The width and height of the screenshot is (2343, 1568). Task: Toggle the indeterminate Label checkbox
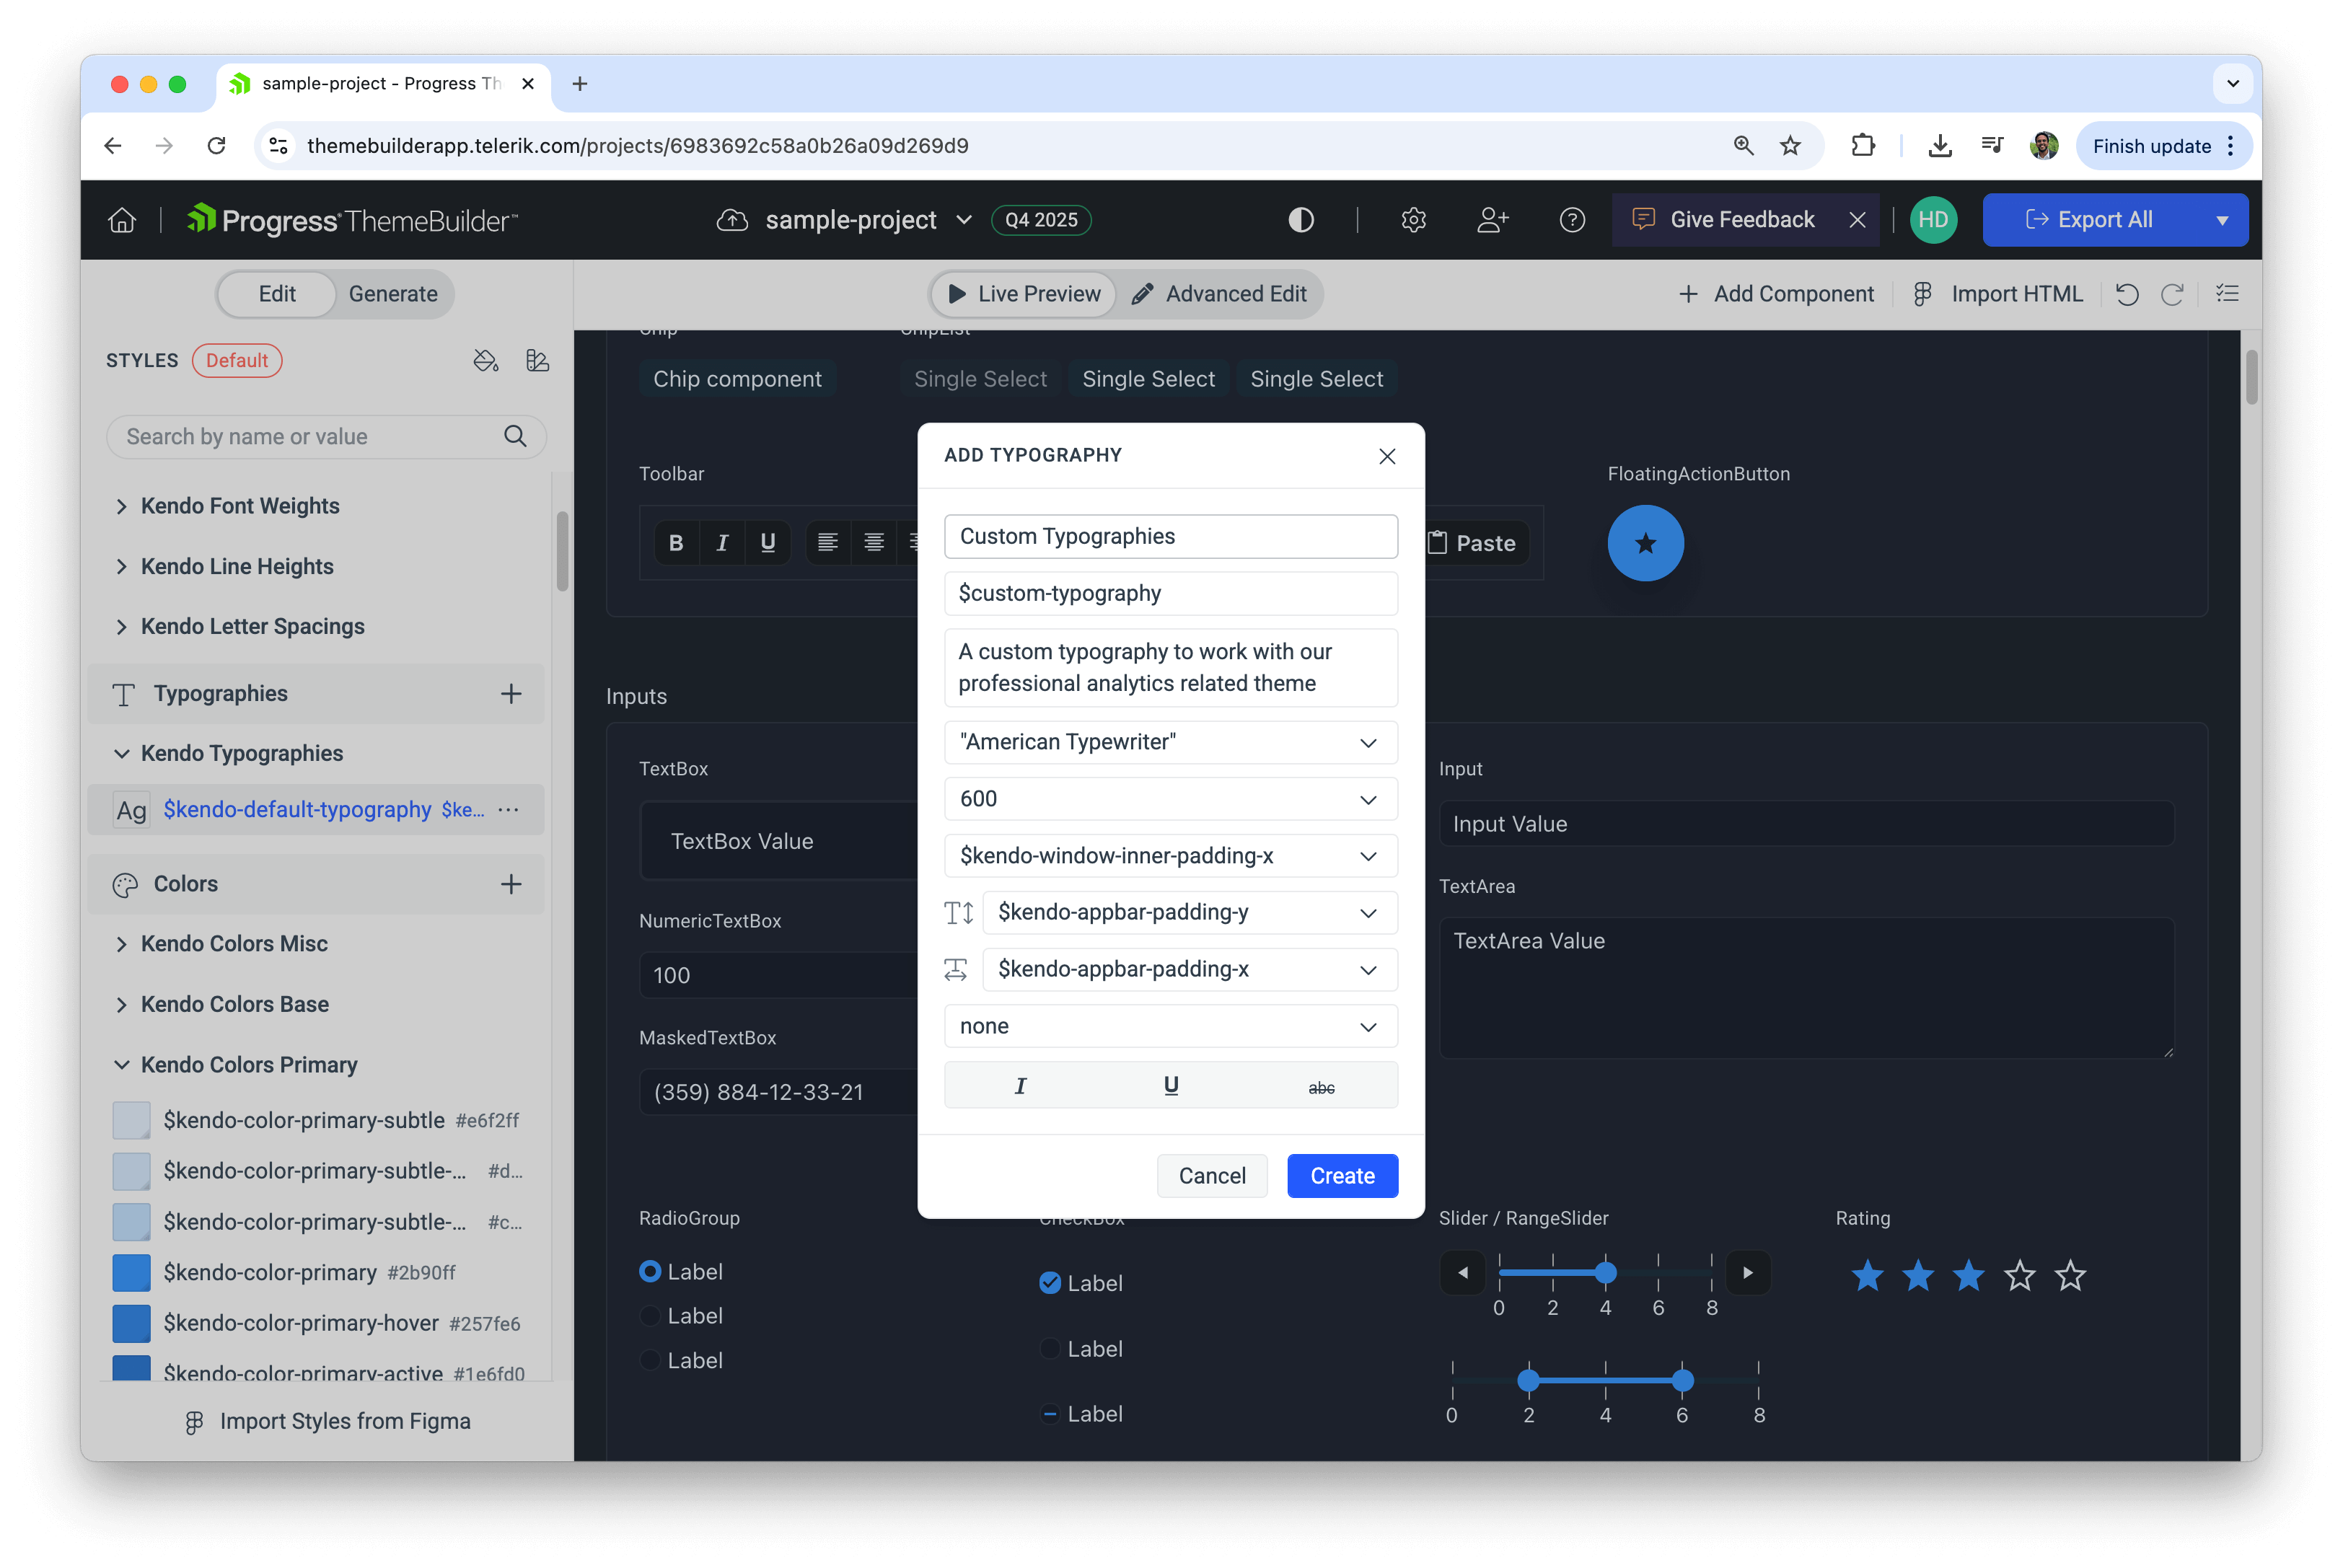(x=1049, y=1414)
